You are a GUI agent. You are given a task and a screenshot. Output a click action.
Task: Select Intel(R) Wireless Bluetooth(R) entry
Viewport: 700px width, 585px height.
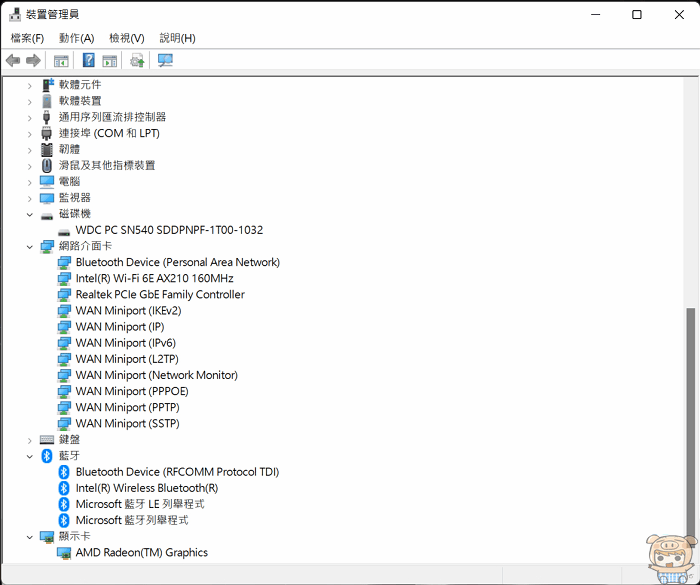coord(147,488)
